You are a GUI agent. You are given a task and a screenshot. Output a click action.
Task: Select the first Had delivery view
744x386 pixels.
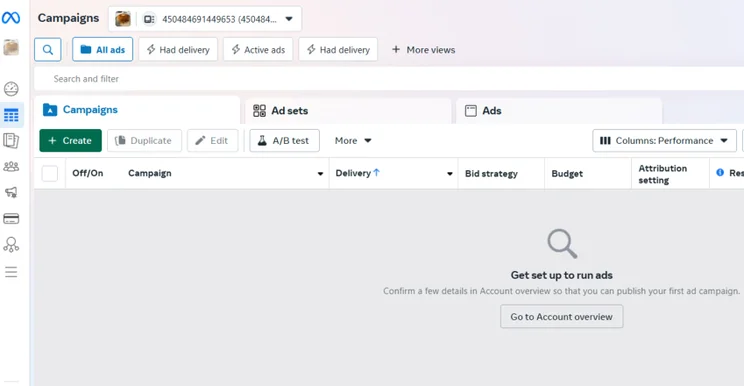click(178, 50)
